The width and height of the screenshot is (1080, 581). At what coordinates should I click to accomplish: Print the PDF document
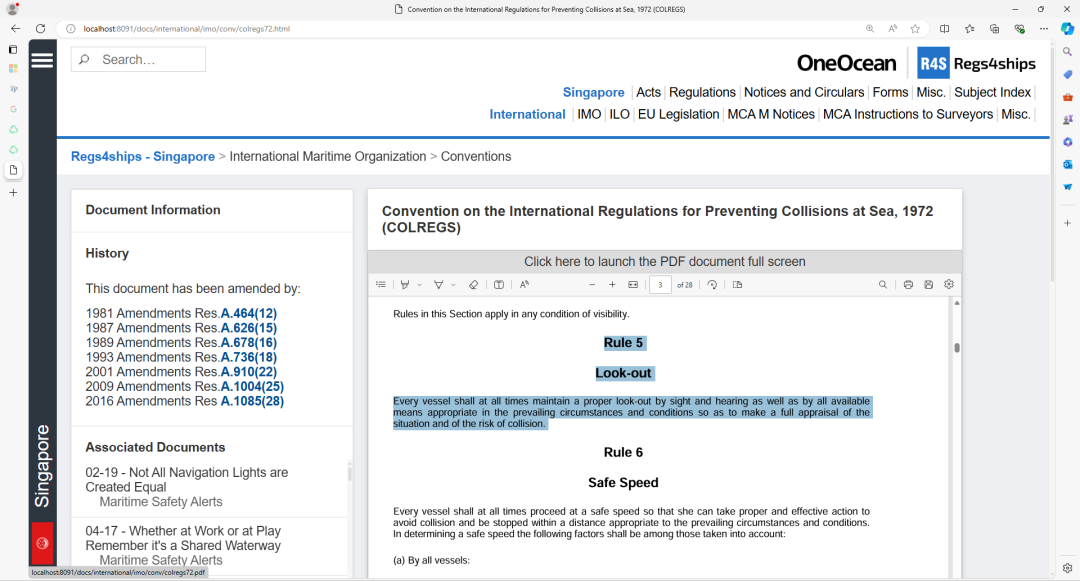click(x=908, y=284)
